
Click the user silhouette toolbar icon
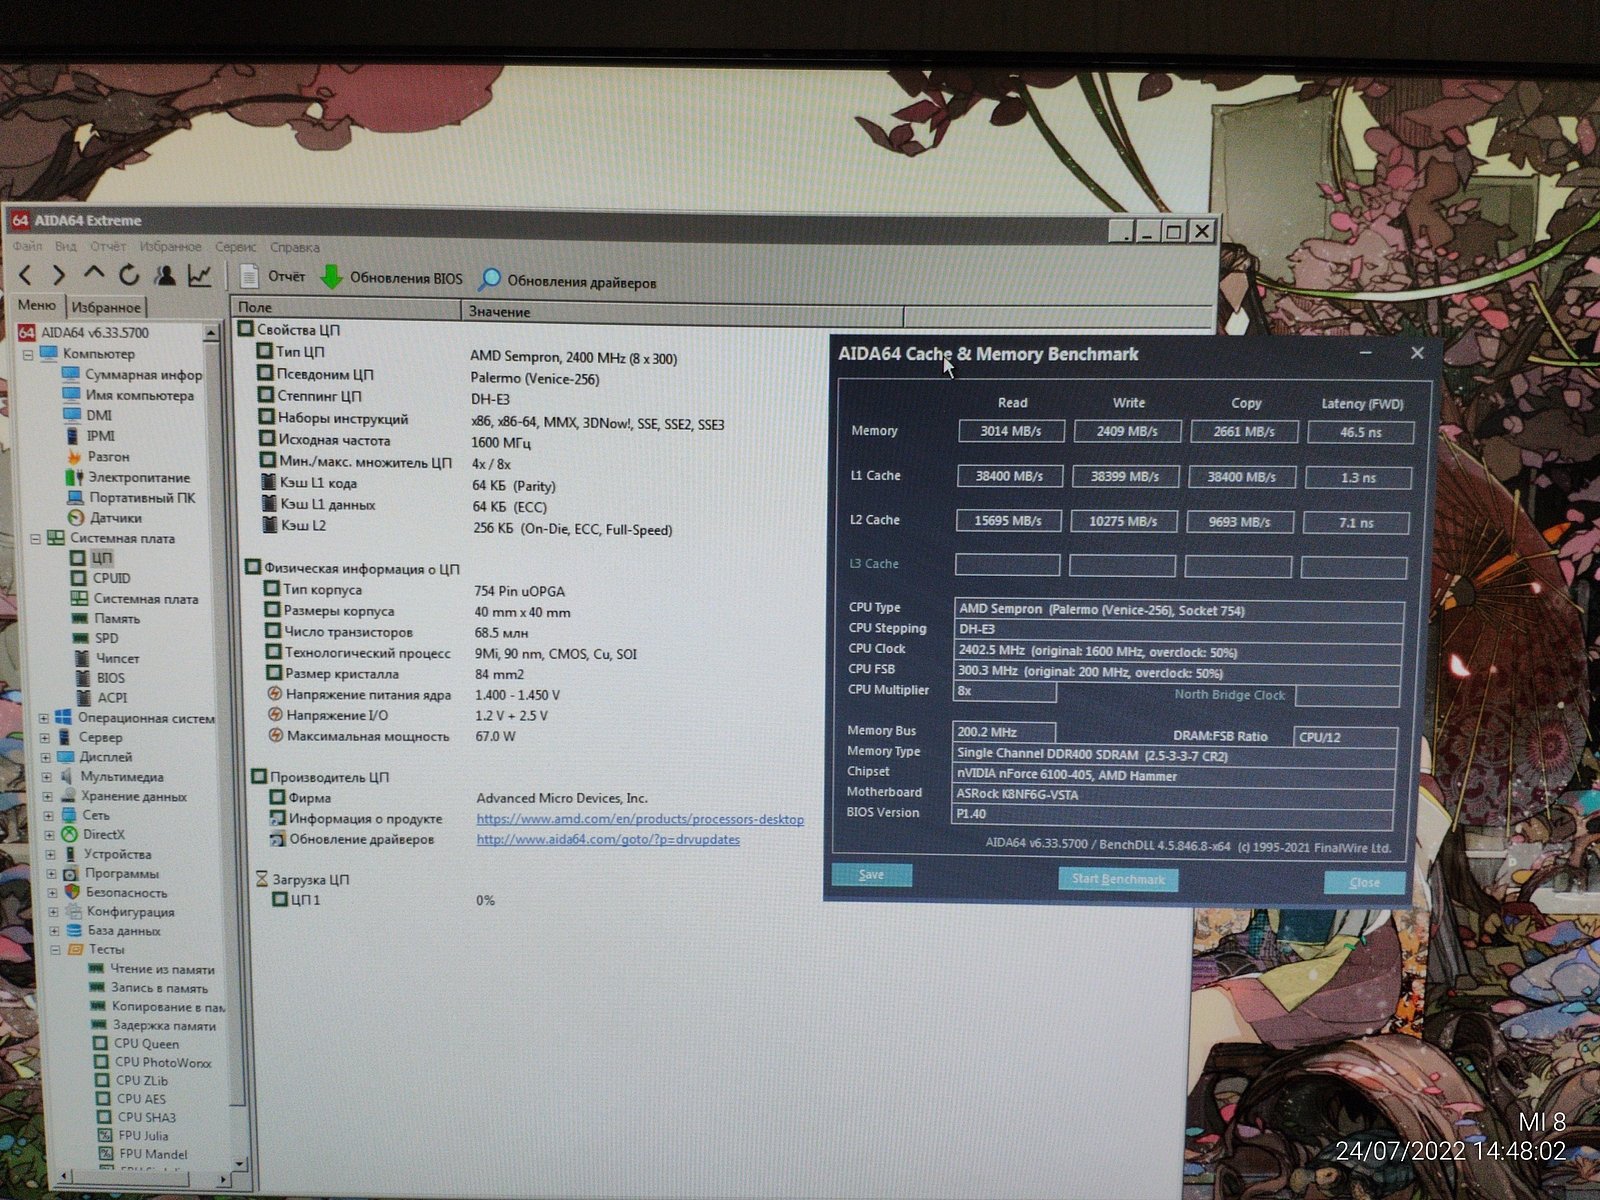165,275
